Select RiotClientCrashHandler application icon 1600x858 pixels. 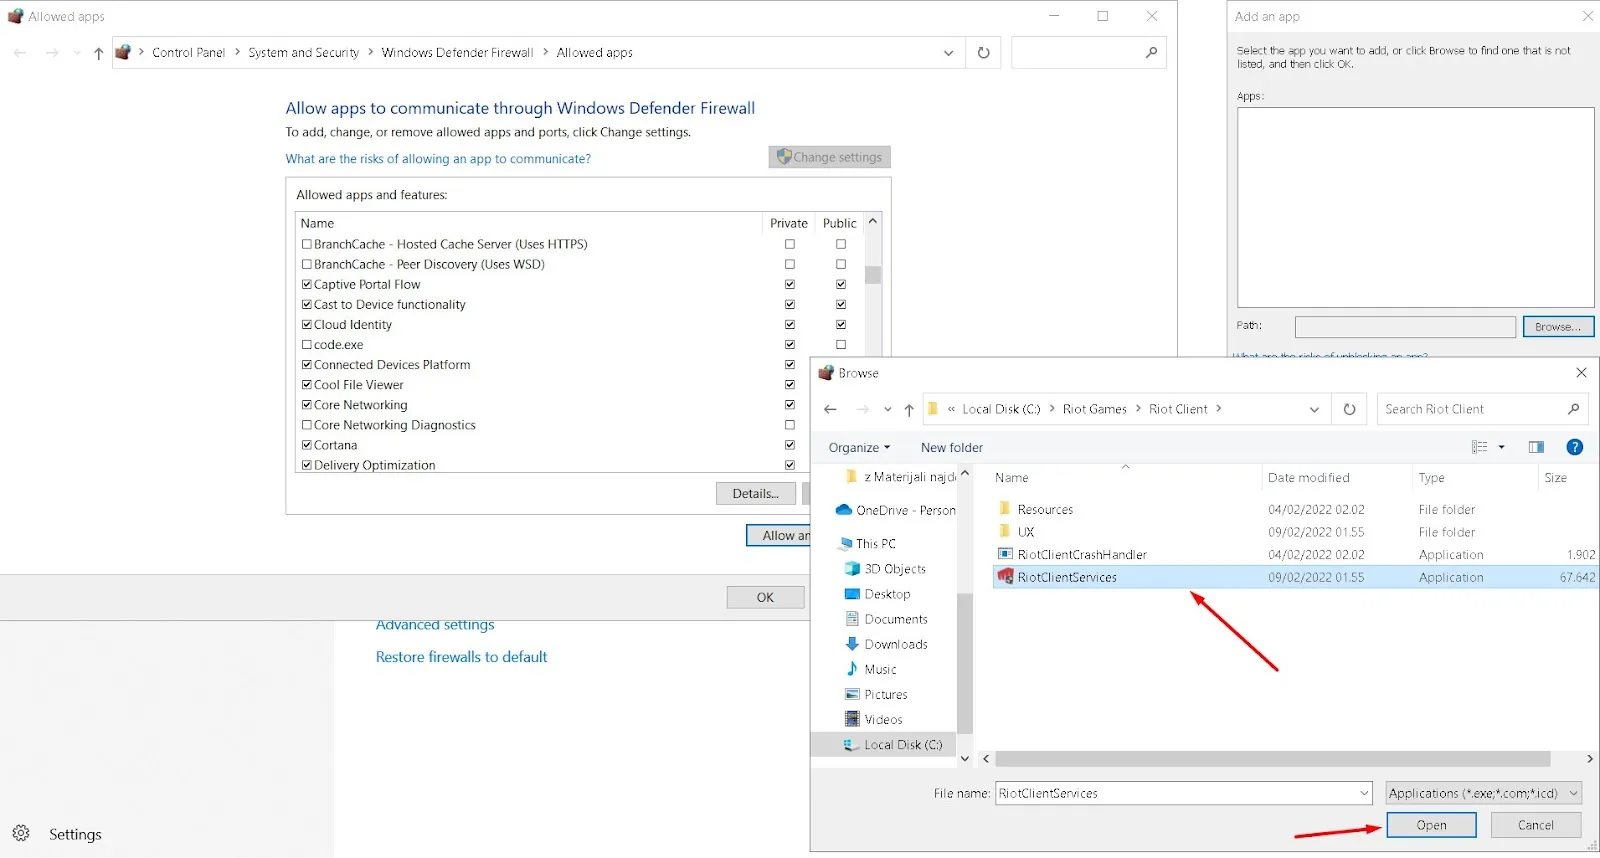click(x=1005, y=554)
